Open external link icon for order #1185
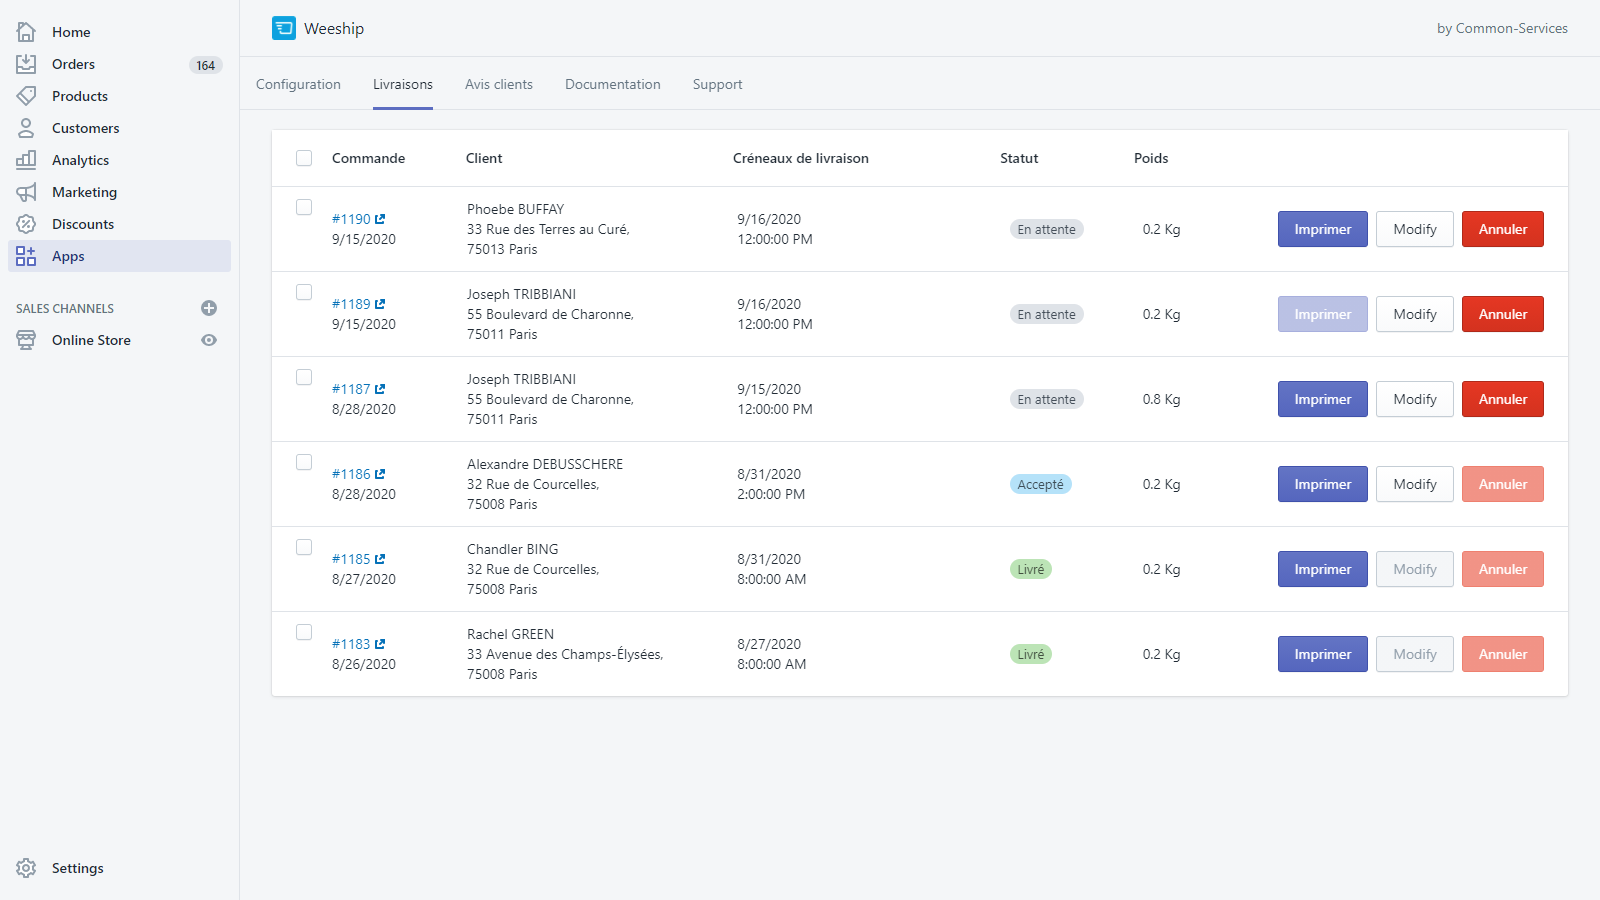 coord(380,559)
